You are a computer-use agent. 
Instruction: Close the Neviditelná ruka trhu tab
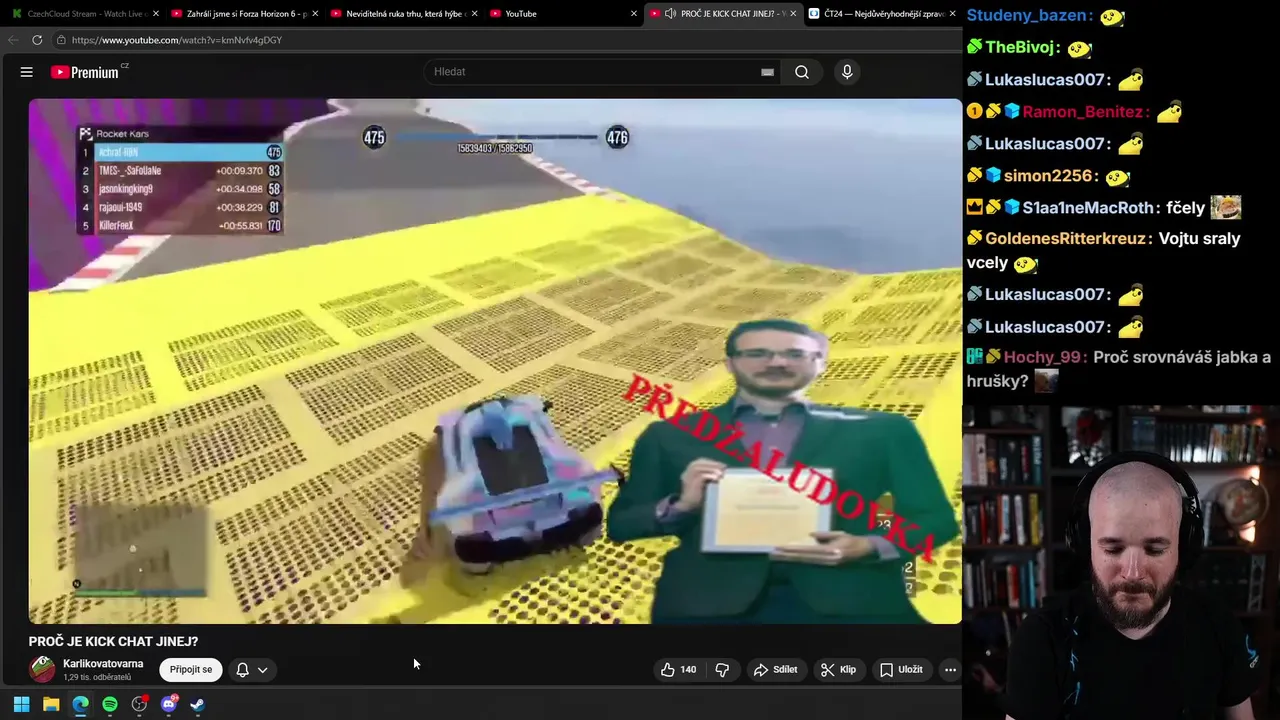tap(474, 14)
